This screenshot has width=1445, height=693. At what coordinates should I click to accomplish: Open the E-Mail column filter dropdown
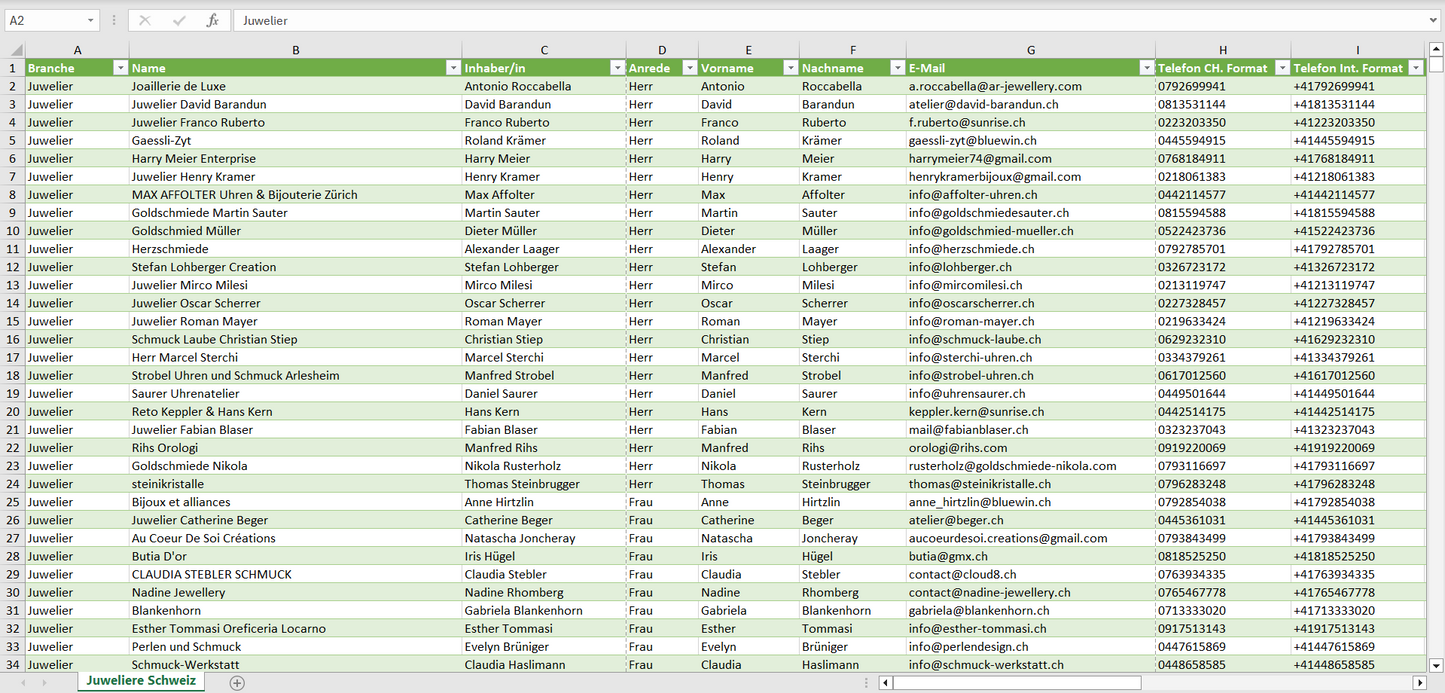click(x=1146, y=68)
